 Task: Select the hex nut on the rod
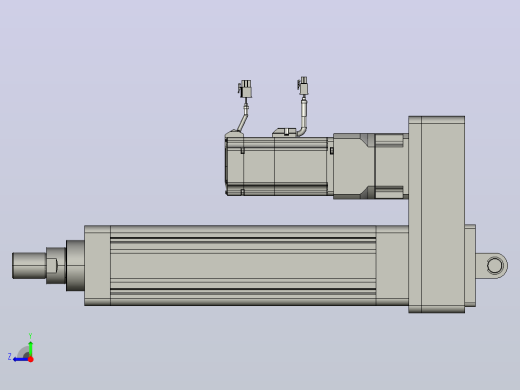pyautogui.click(x=56, y=266)
